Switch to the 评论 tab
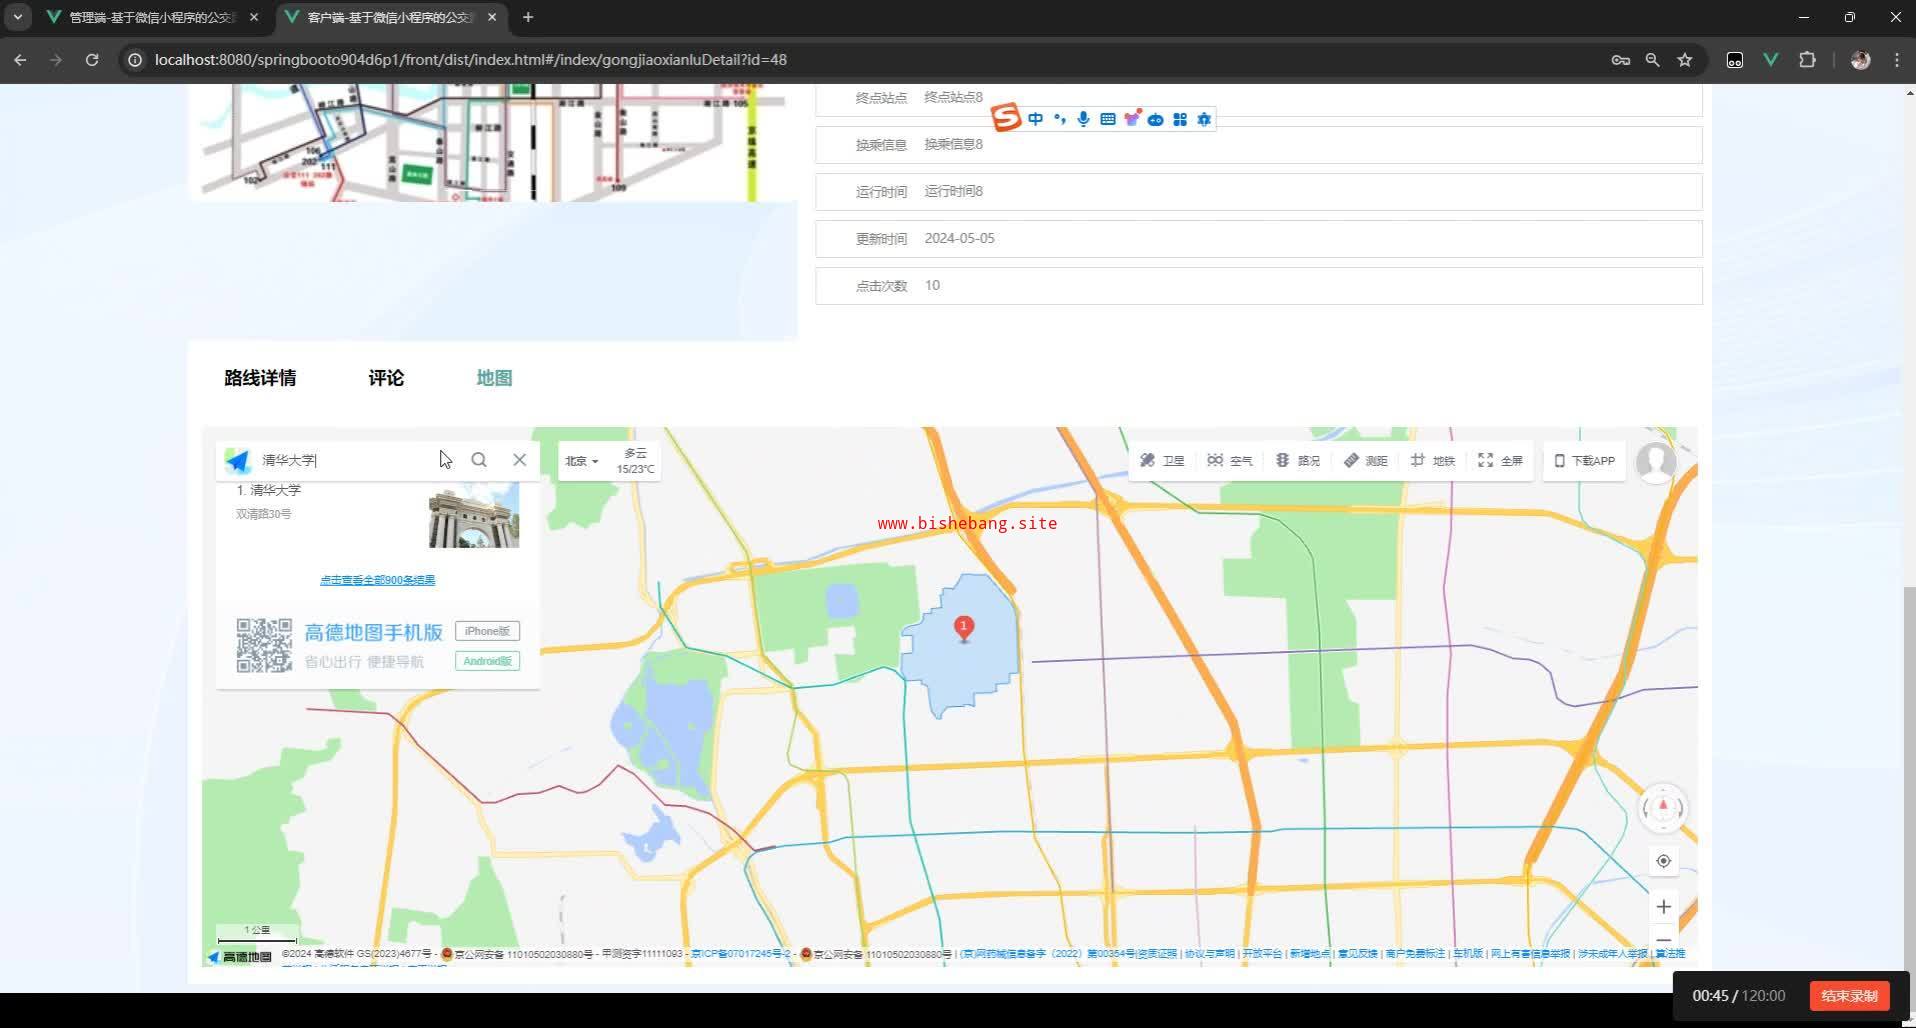 point(386,378)
